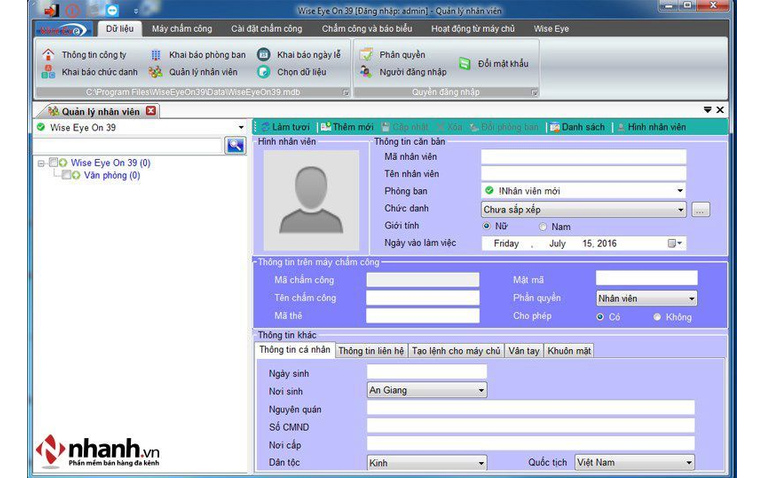Screen dimensions: 765x478
Task: Click the Mật mã input field
Action: 646,279
